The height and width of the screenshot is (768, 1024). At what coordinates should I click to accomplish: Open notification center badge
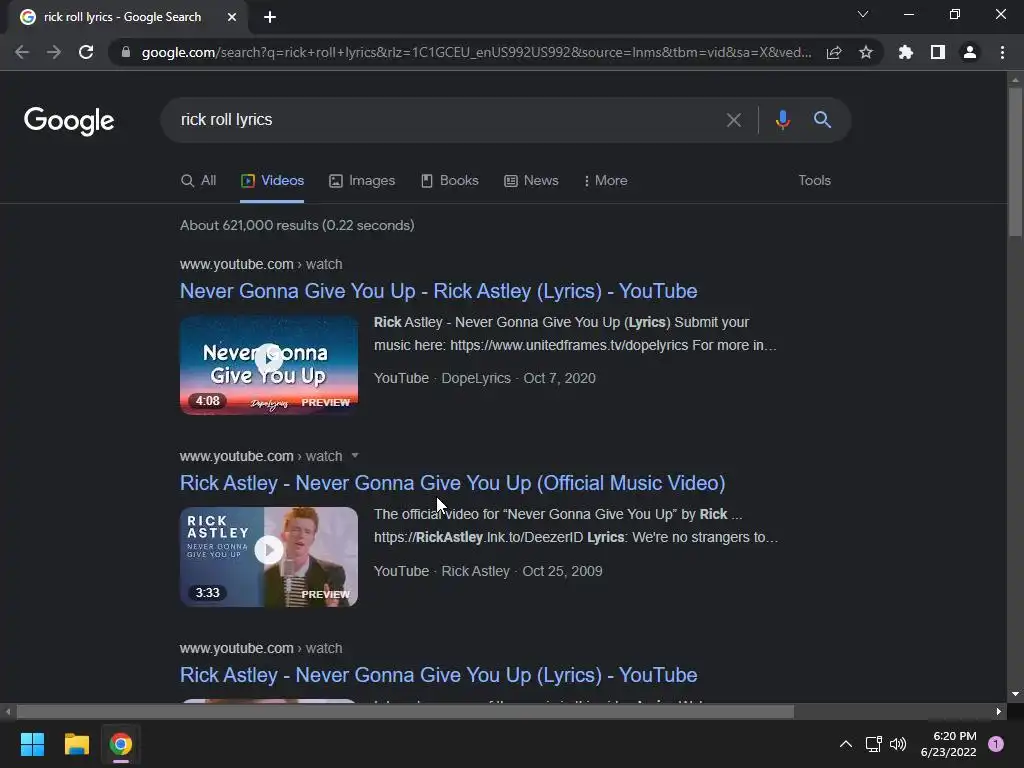[x=996, y=744]
